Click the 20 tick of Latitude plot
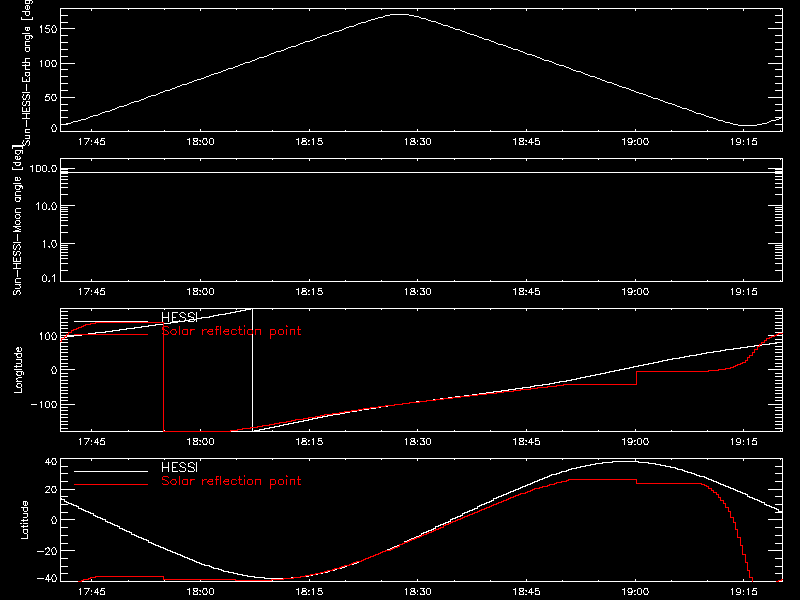The height and width of the screenshot is (600, 800). [x=51, y=490]
